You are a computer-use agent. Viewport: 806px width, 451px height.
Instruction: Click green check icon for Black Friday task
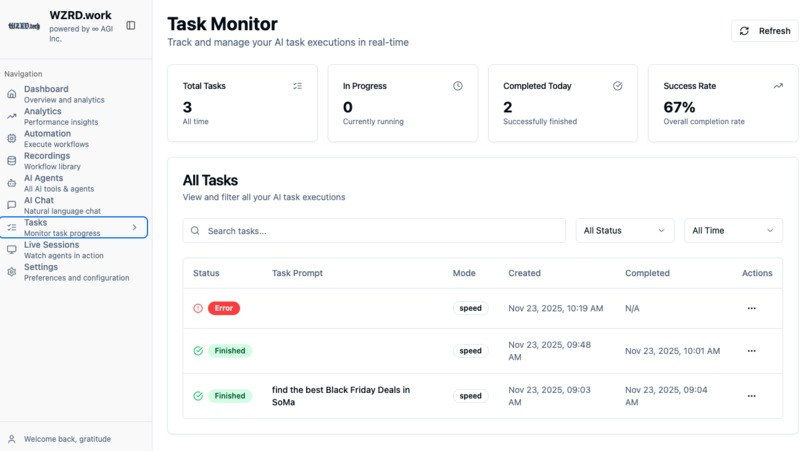[198, 396]
